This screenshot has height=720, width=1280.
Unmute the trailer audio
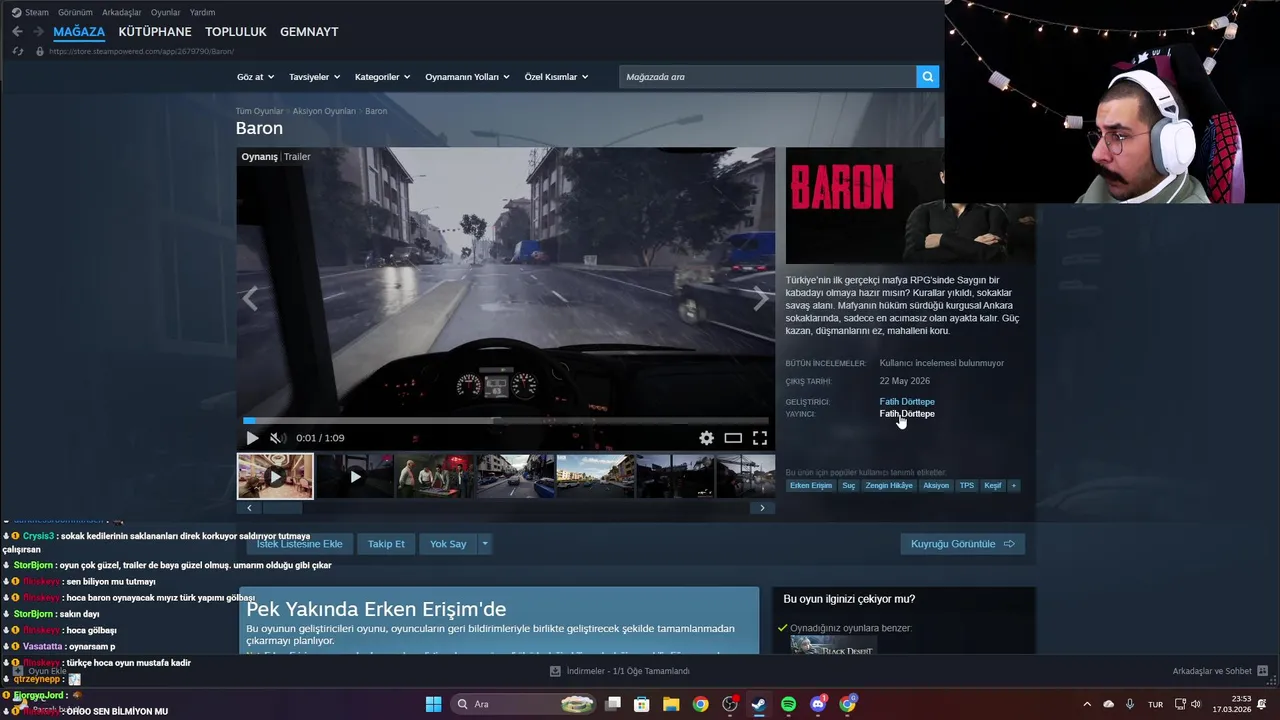(x=277, y=438)
